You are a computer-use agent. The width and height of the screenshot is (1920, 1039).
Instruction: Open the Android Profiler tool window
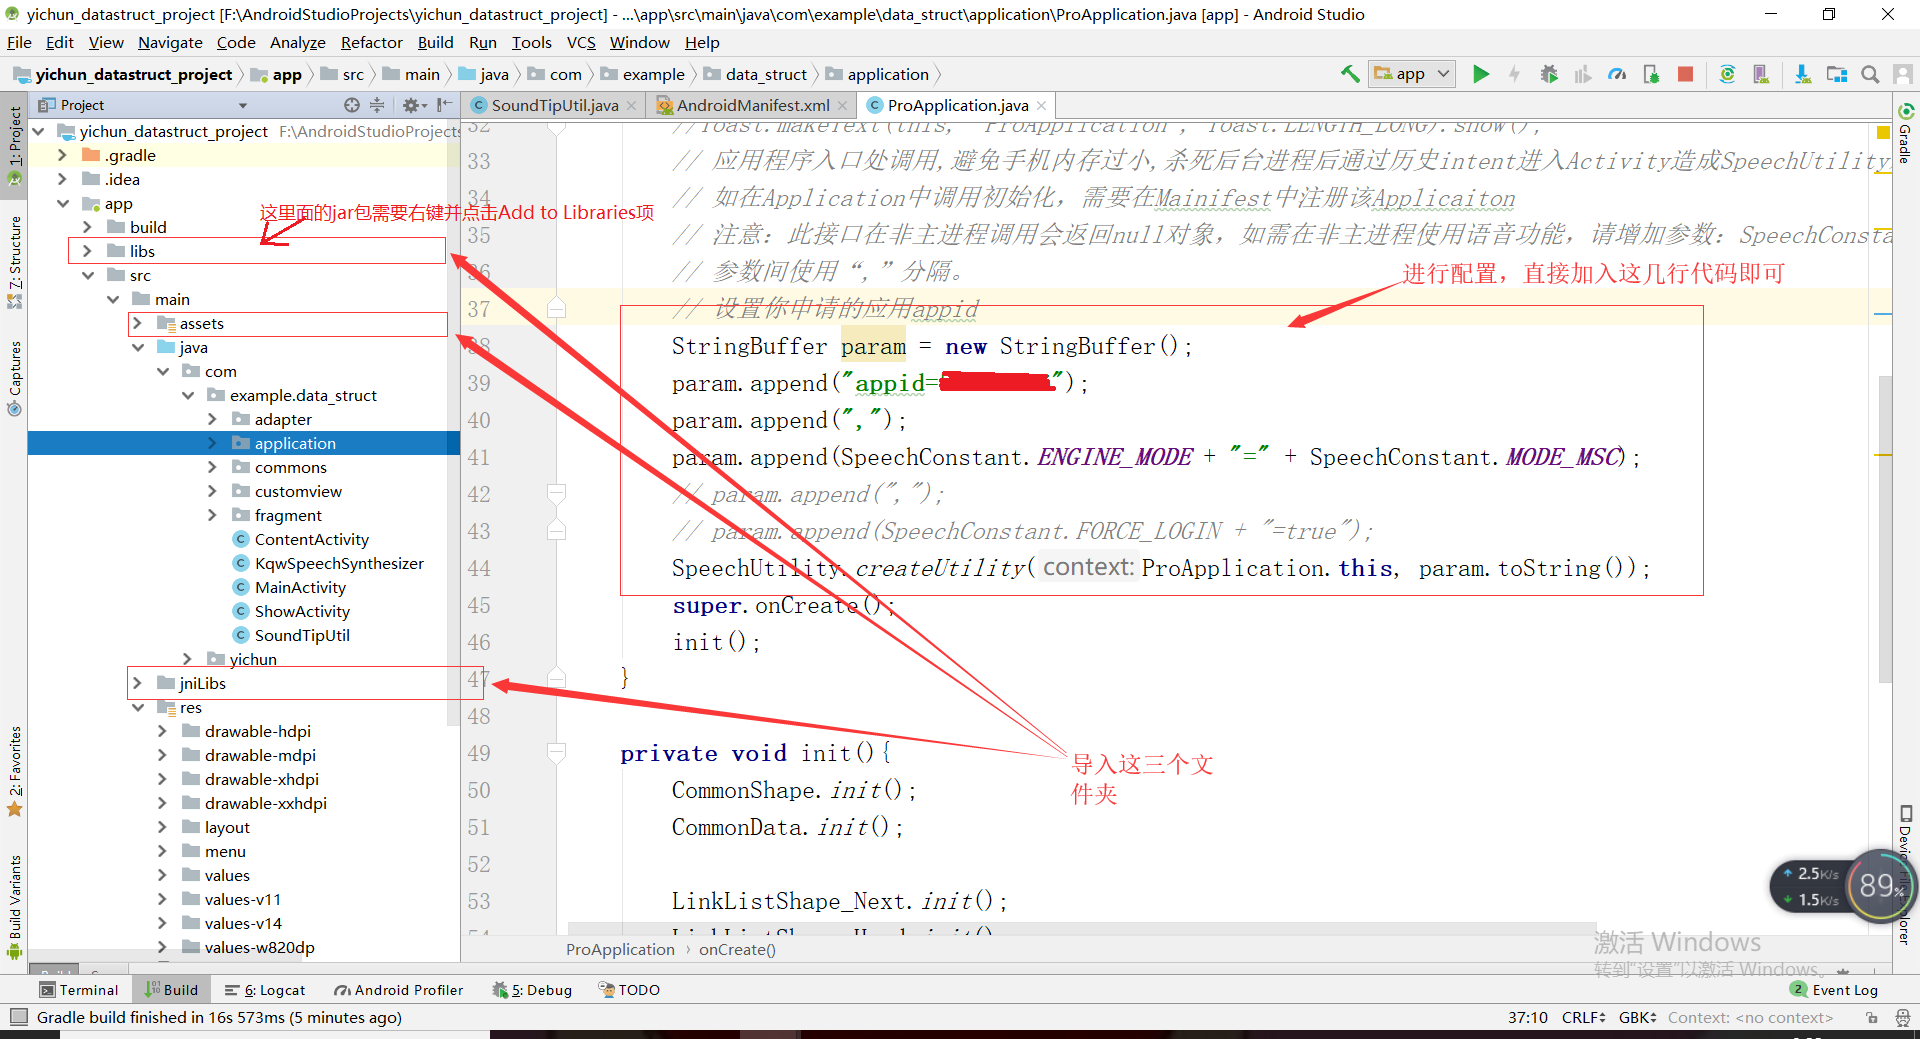pos(399,990)
